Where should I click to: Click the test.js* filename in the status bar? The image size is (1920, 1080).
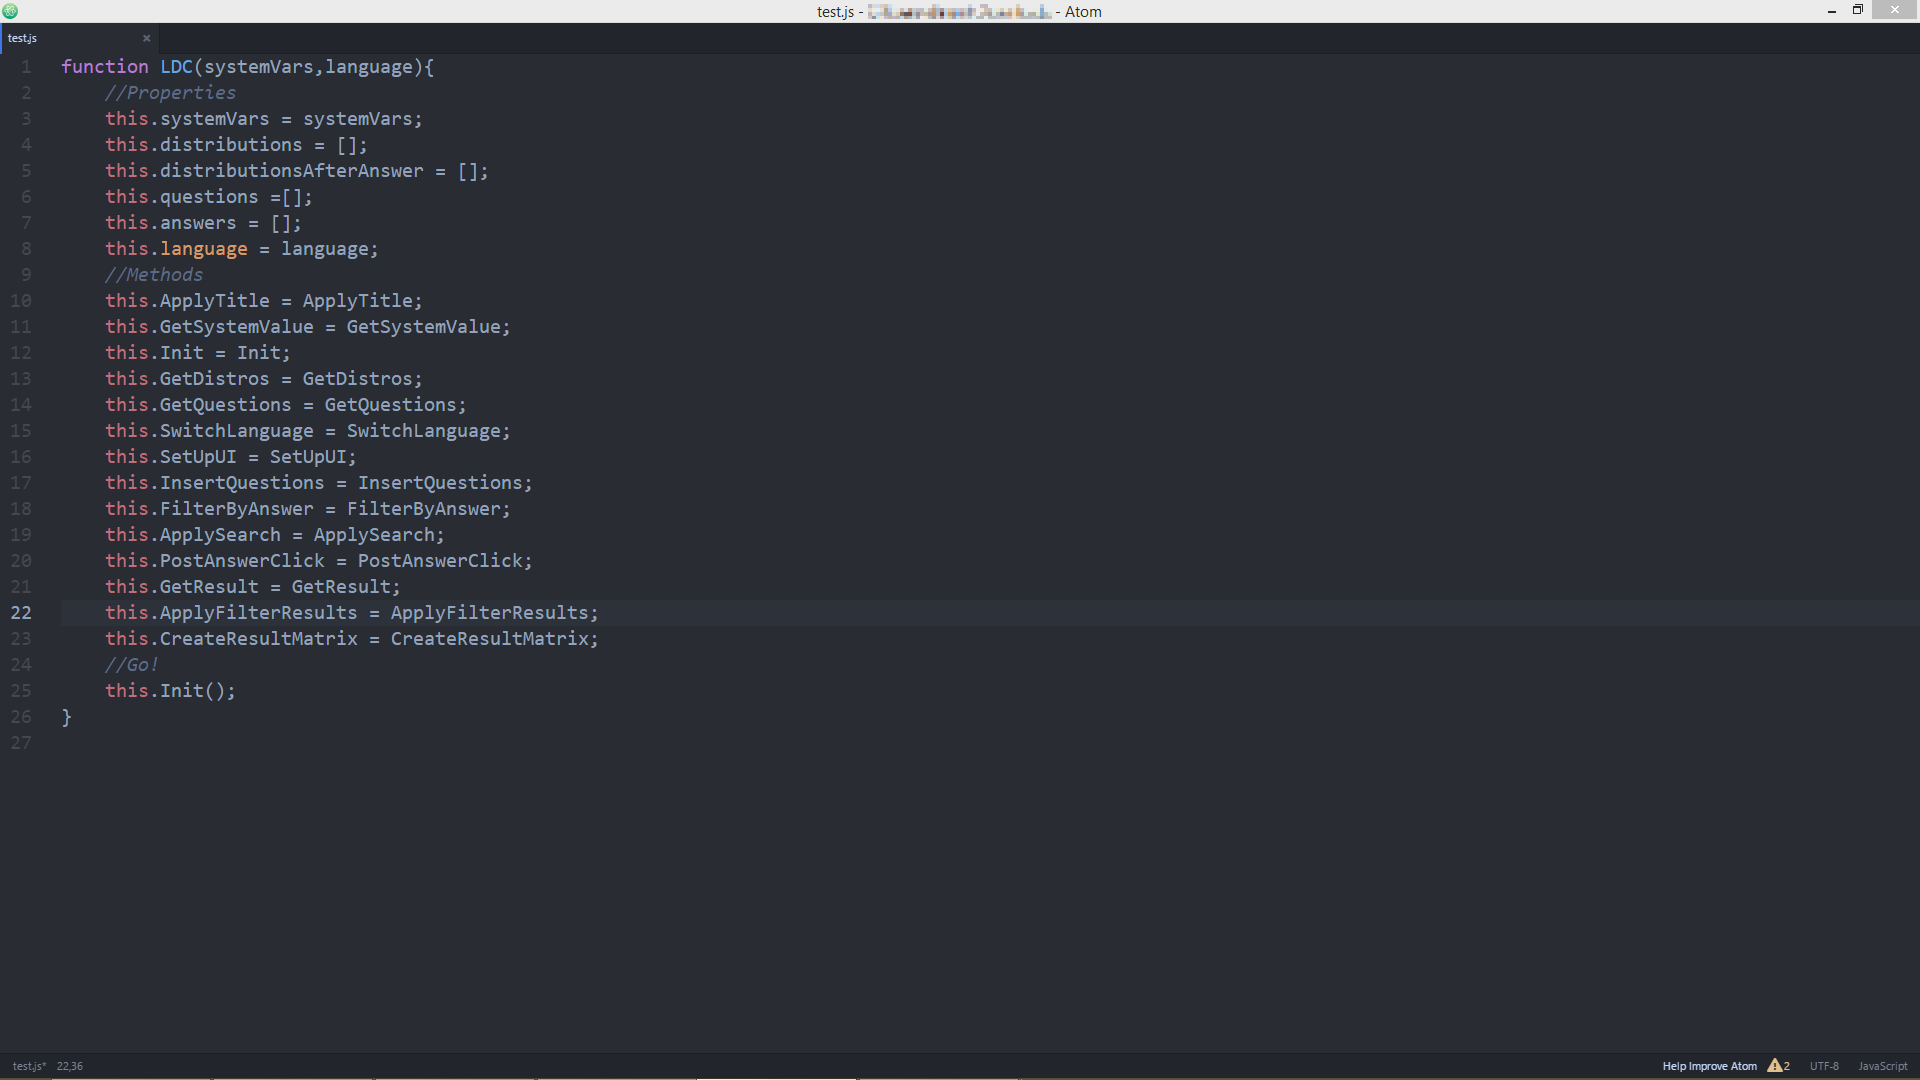pos(28,1066)
